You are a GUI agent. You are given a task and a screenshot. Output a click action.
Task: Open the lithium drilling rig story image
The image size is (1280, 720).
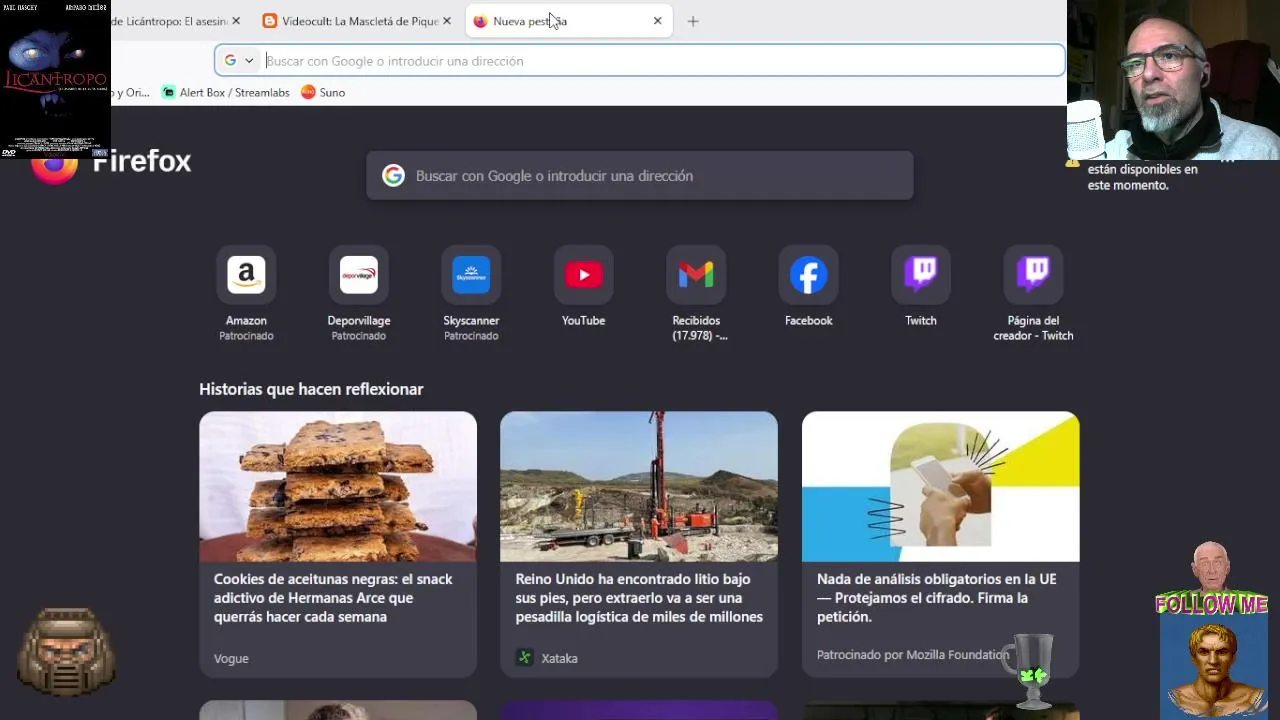coord(639,487)
